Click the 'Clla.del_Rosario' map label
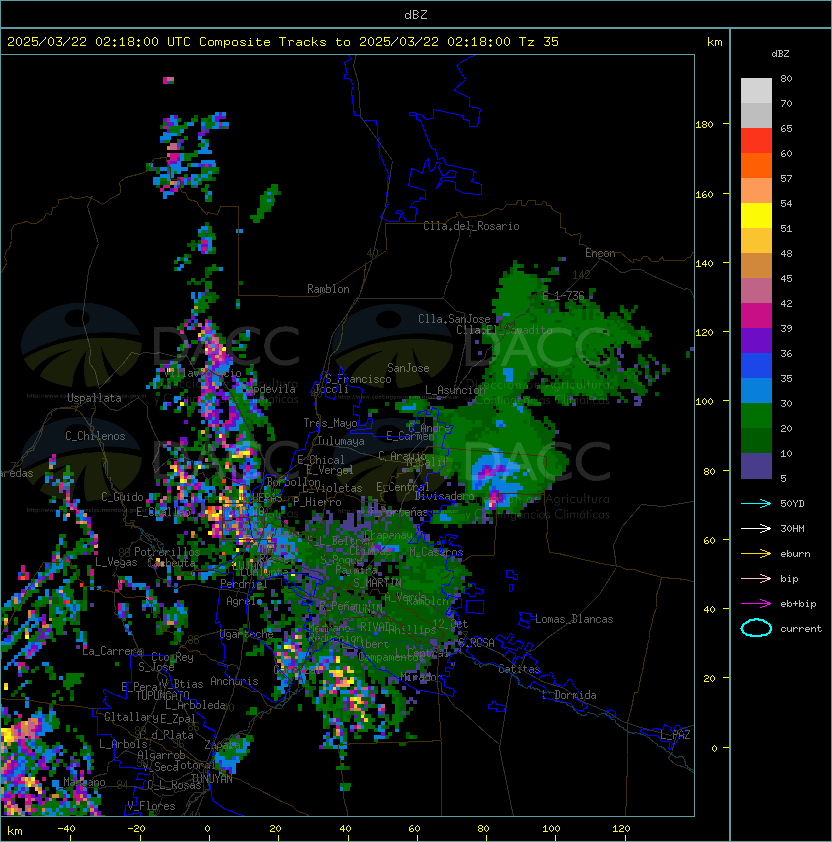This screenshot has height=842, width=832. 471,226
